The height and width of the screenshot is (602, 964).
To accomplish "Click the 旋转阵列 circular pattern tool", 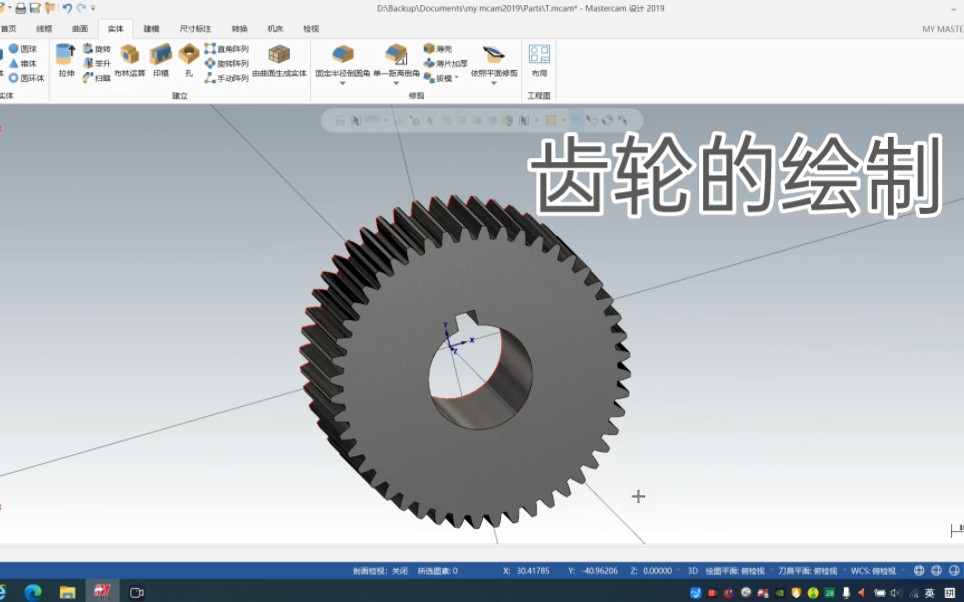I will tap(226, 63).
